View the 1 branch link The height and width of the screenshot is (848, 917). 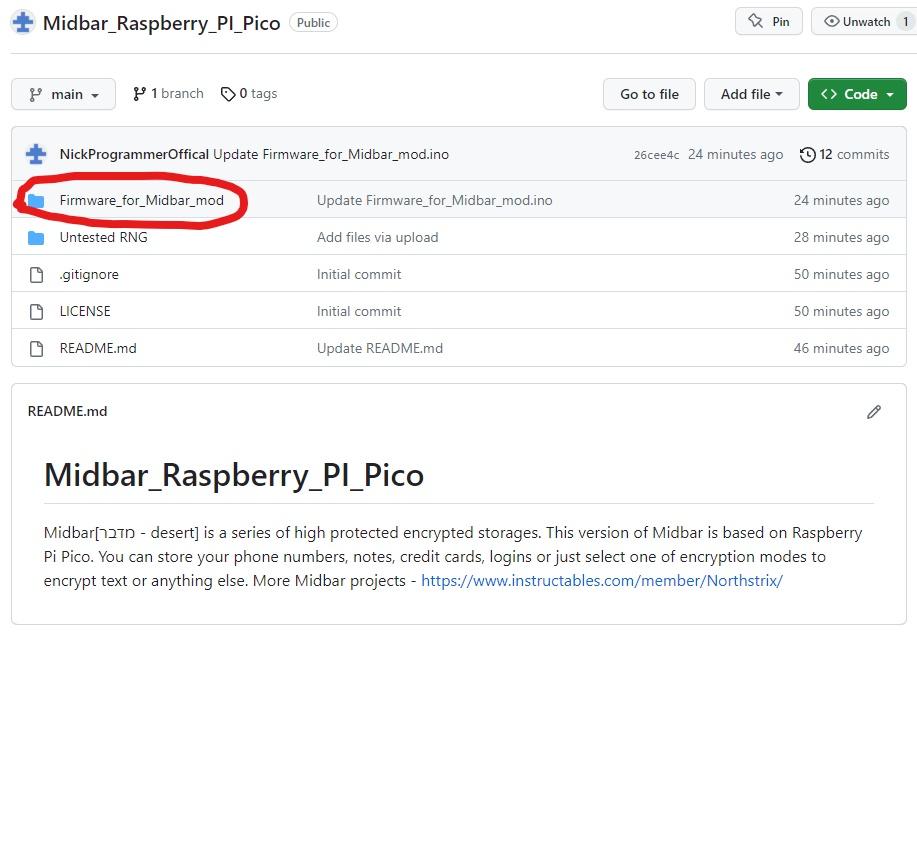[168, 94]
